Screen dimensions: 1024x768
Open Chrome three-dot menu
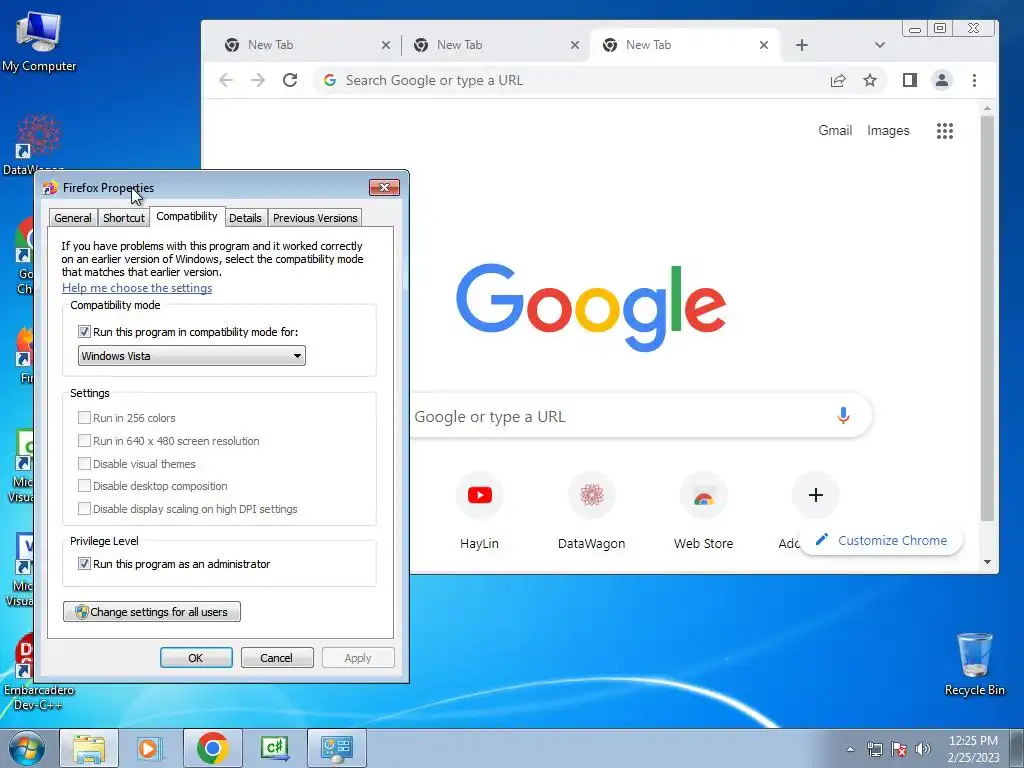(974, 80)
